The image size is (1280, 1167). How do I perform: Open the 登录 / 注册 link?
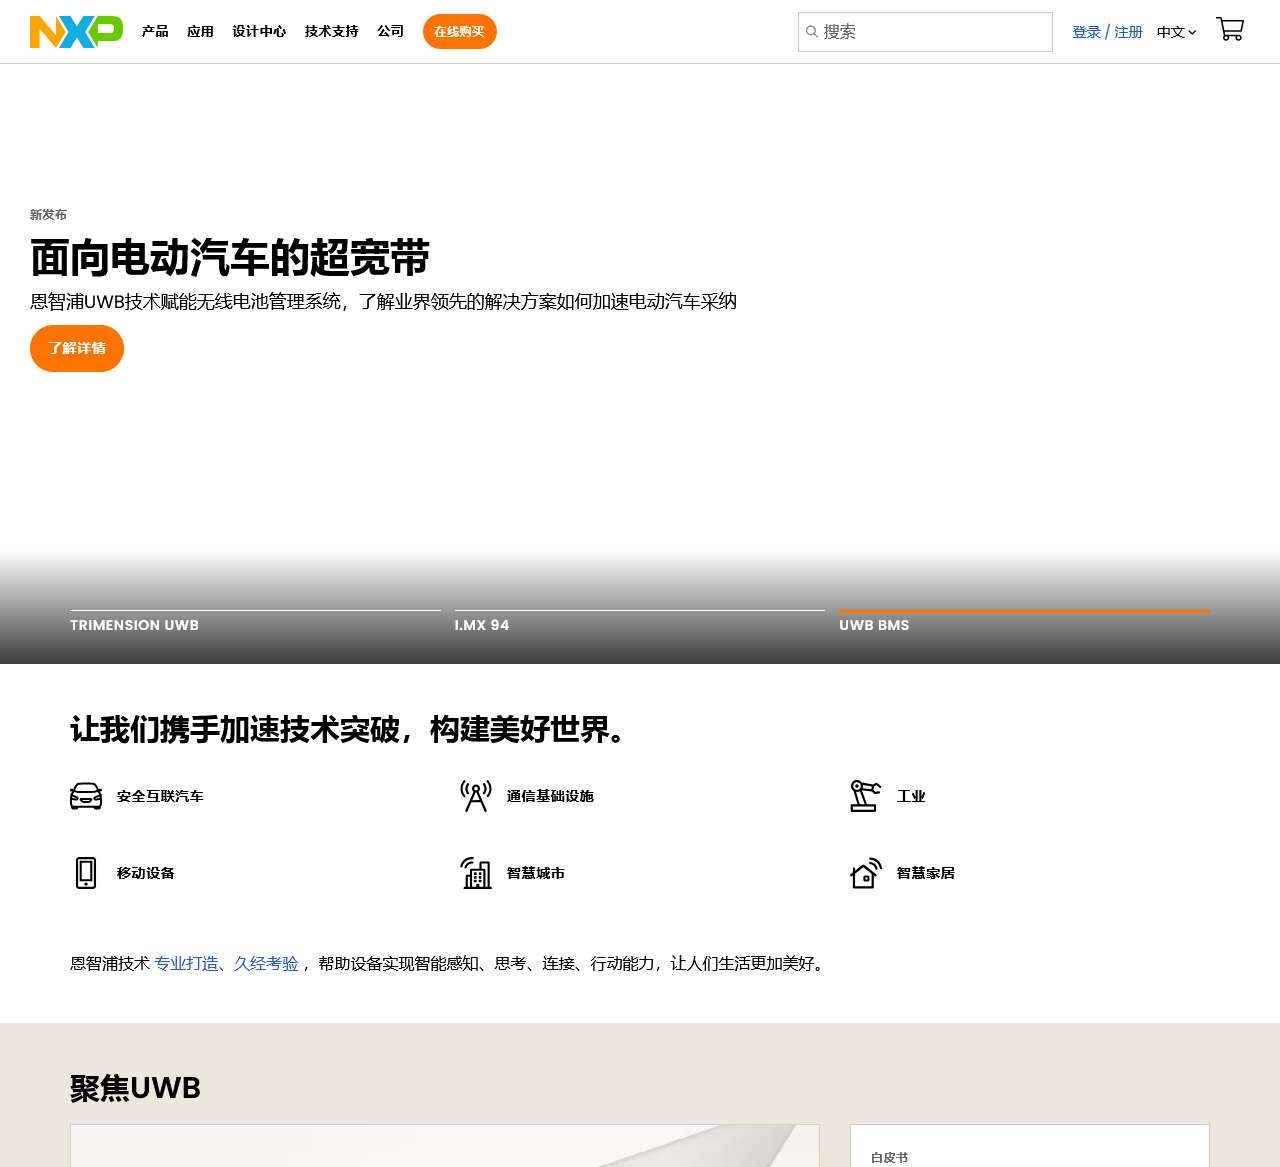coord(1107,32)
